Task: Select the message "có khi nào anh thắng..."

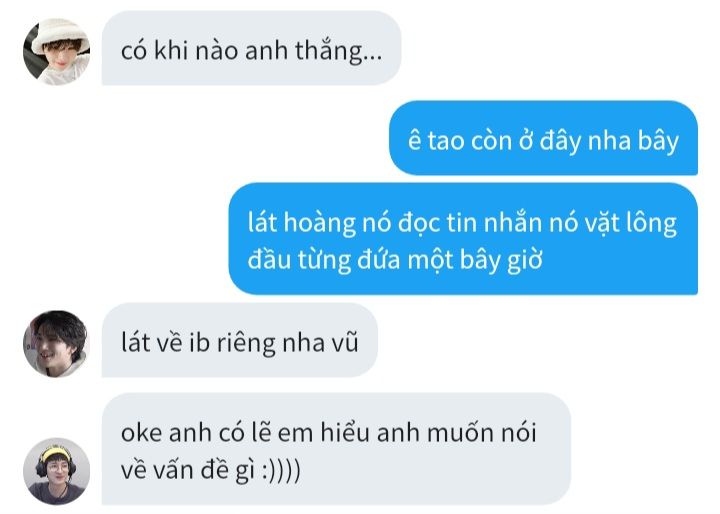Action: 251,48
